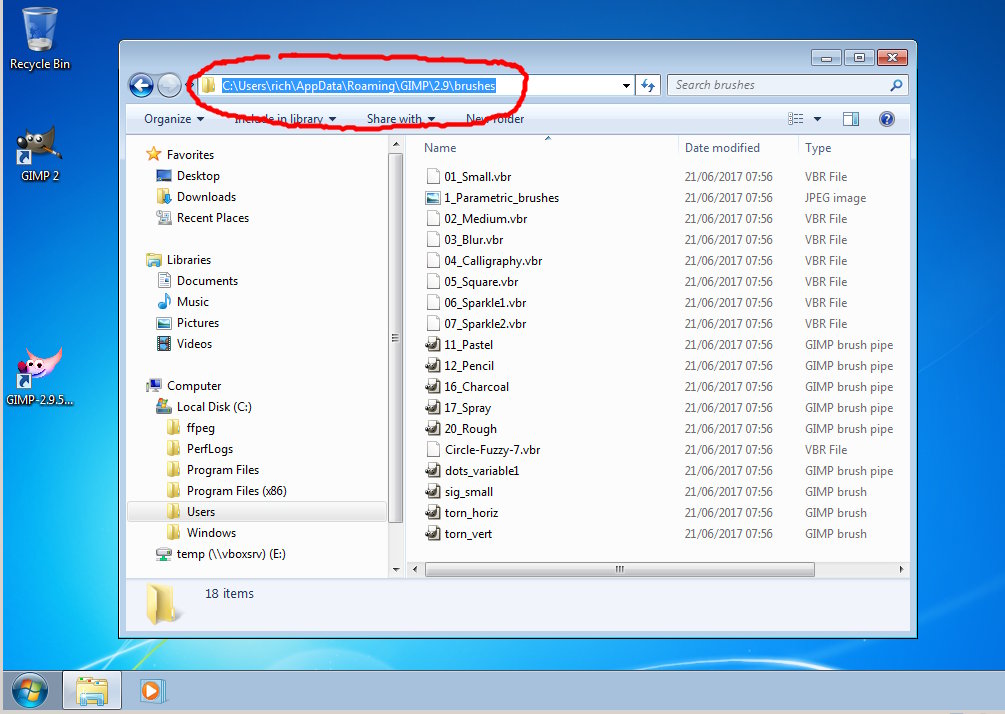Screen dimensions: 1005x714
Task: Open the Music library
Action: pyautogui.click(x=192, y=302)
